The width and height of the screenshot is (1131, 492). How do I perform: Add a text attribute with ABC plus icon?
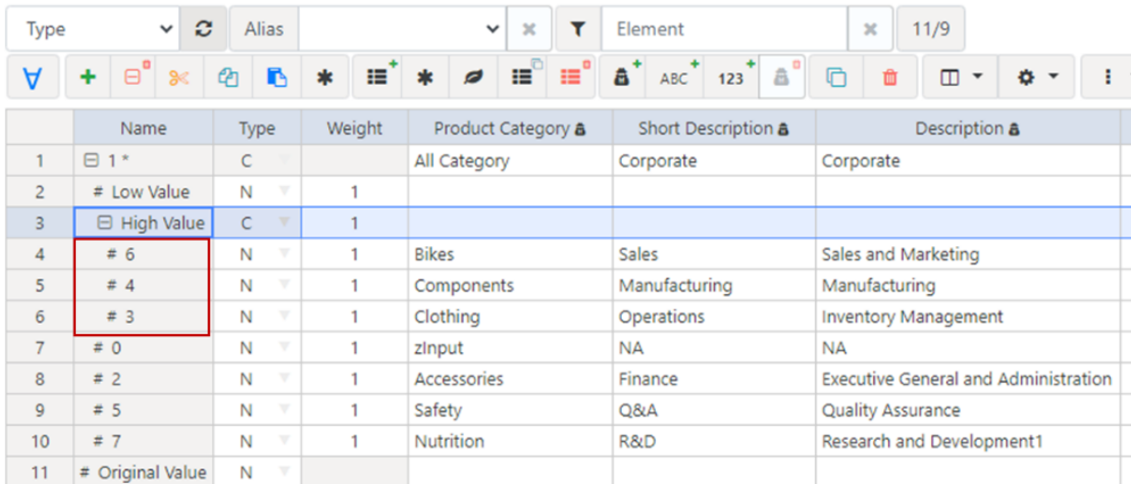pyautogui.click(x=674, y=77)
